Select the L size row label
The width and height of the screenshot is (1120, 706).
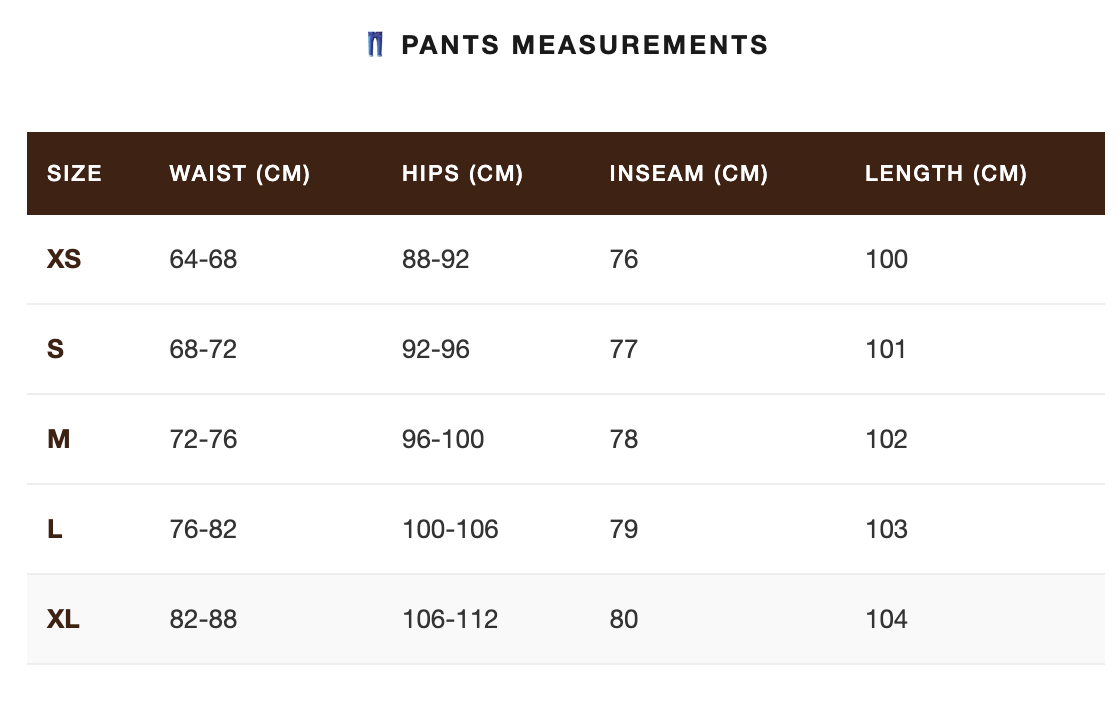[x=54, y=530]
